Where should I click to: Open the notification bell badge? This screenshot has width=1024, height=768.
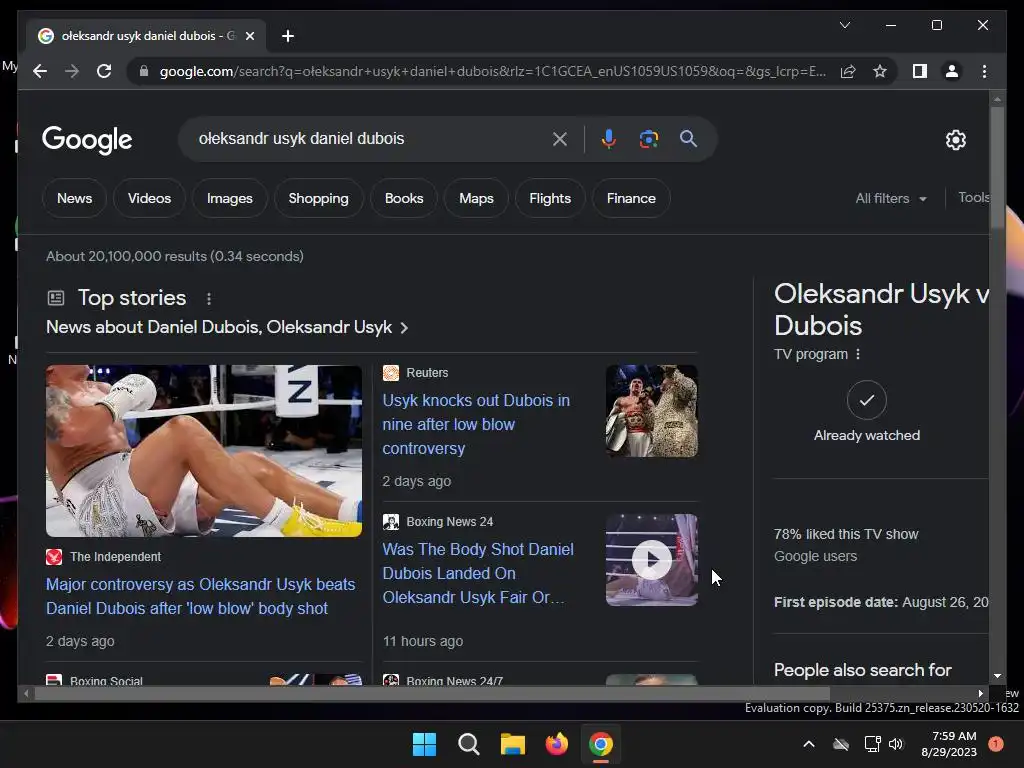coord(995,744)
